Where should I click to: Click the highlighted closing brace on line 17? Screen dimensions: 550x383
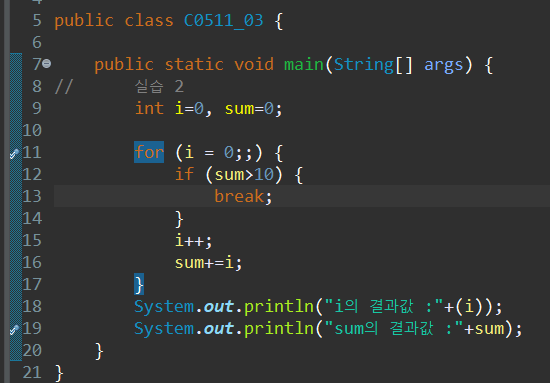click(139, 284)
